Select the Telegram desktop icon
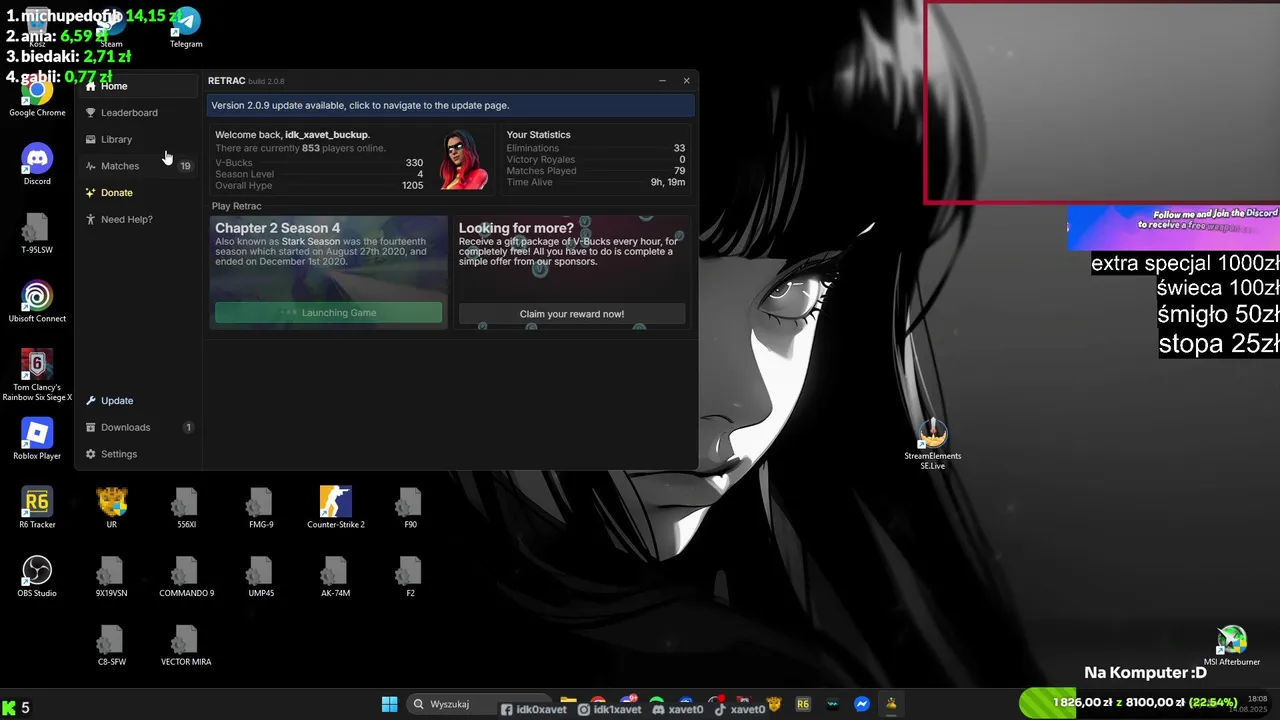The image size is (1280, 720). [x=186, y=28]
